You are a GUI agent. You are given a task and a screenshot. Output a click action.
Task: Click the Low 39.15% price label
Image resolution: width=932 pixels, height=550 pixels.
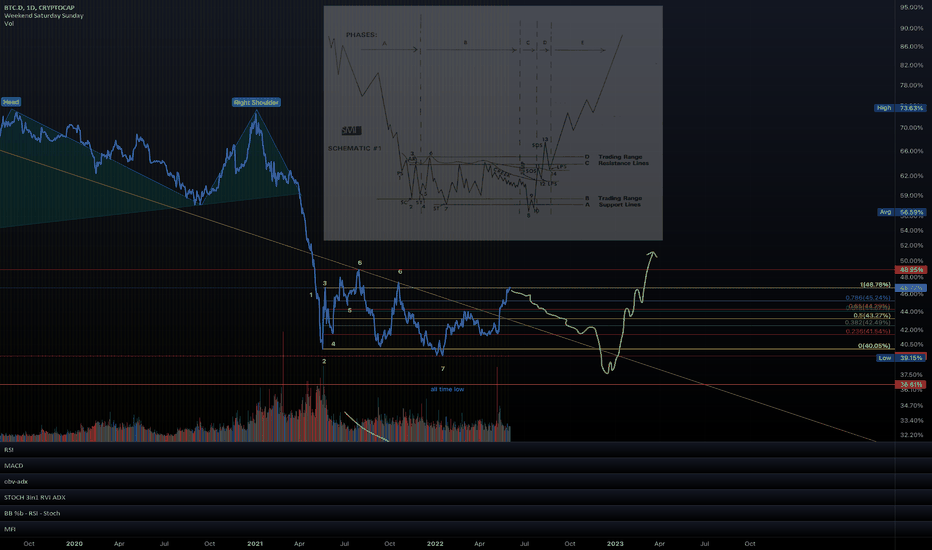point(901,357)
